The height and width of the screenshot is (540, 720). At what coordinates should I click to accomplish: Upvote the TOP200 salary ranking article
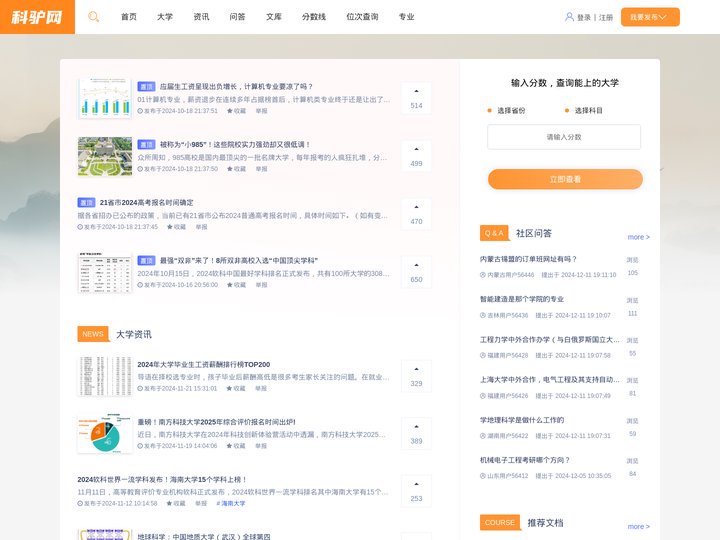[x=416, y=376]
